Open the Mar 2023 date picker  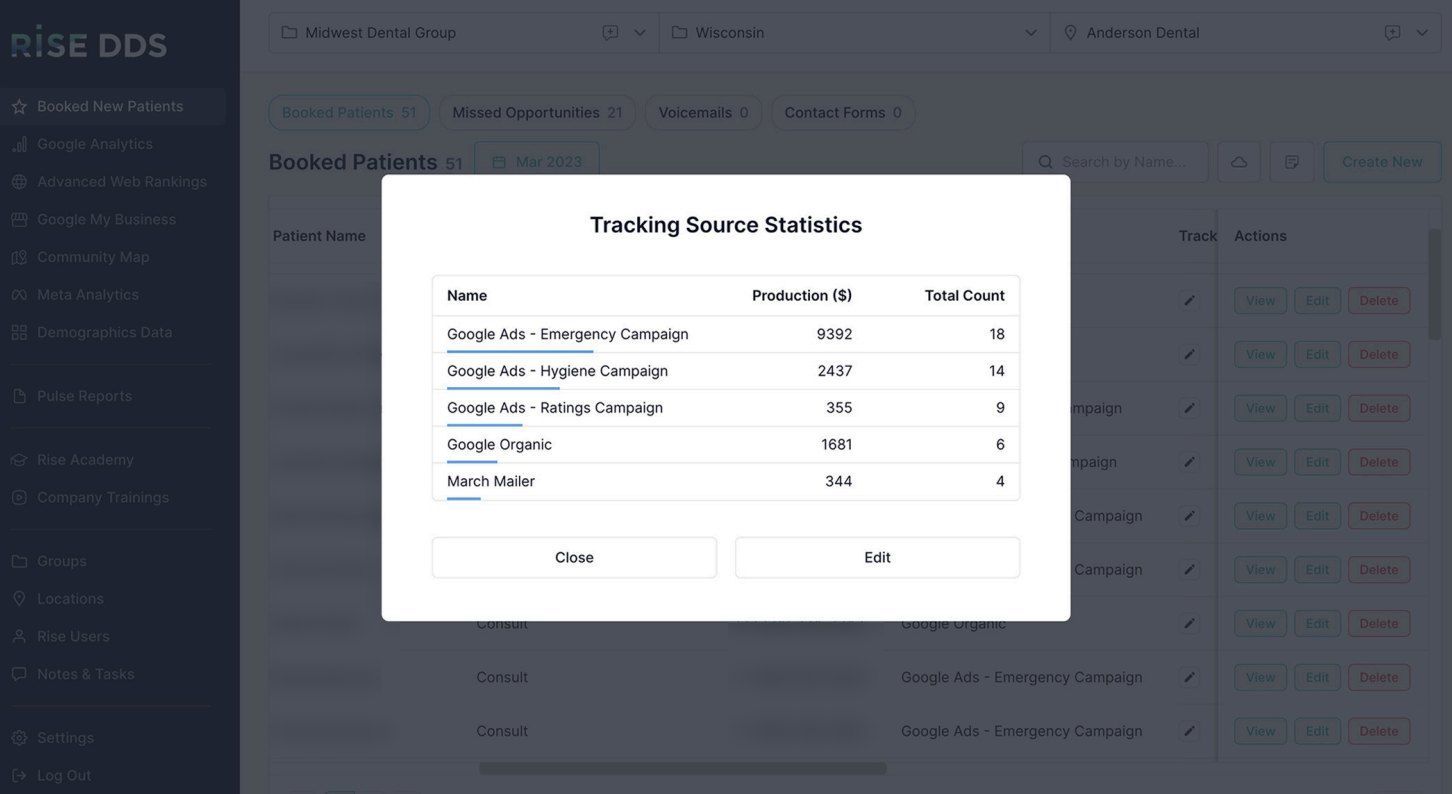click(537, 162)
